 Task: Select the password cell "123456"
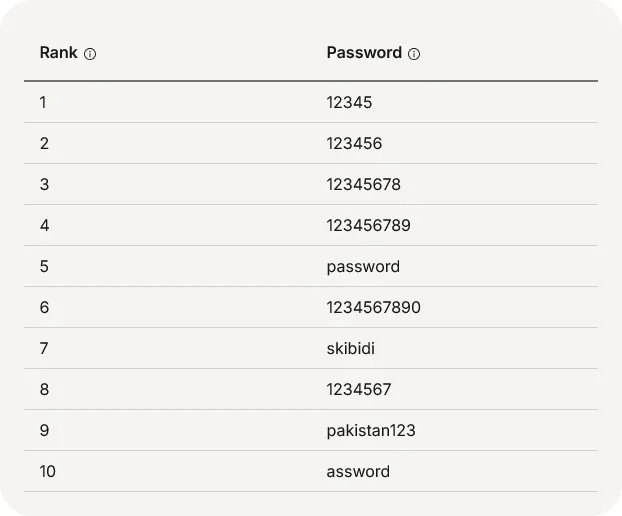click(354, 143)
